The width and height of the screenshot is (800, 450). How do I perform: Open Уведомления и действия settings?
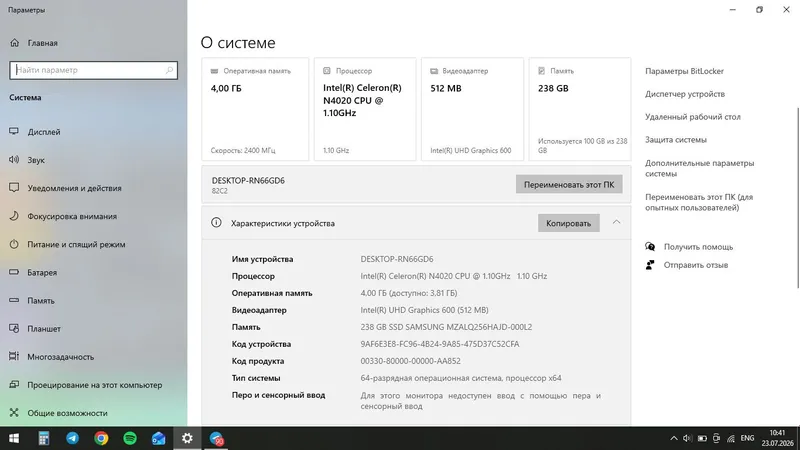(x=65, y=188)
